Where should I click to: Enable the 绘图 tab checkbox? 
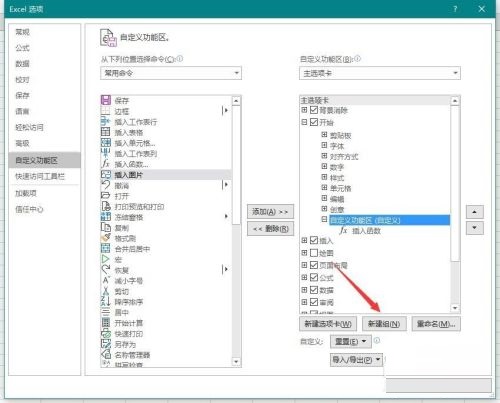314,253
